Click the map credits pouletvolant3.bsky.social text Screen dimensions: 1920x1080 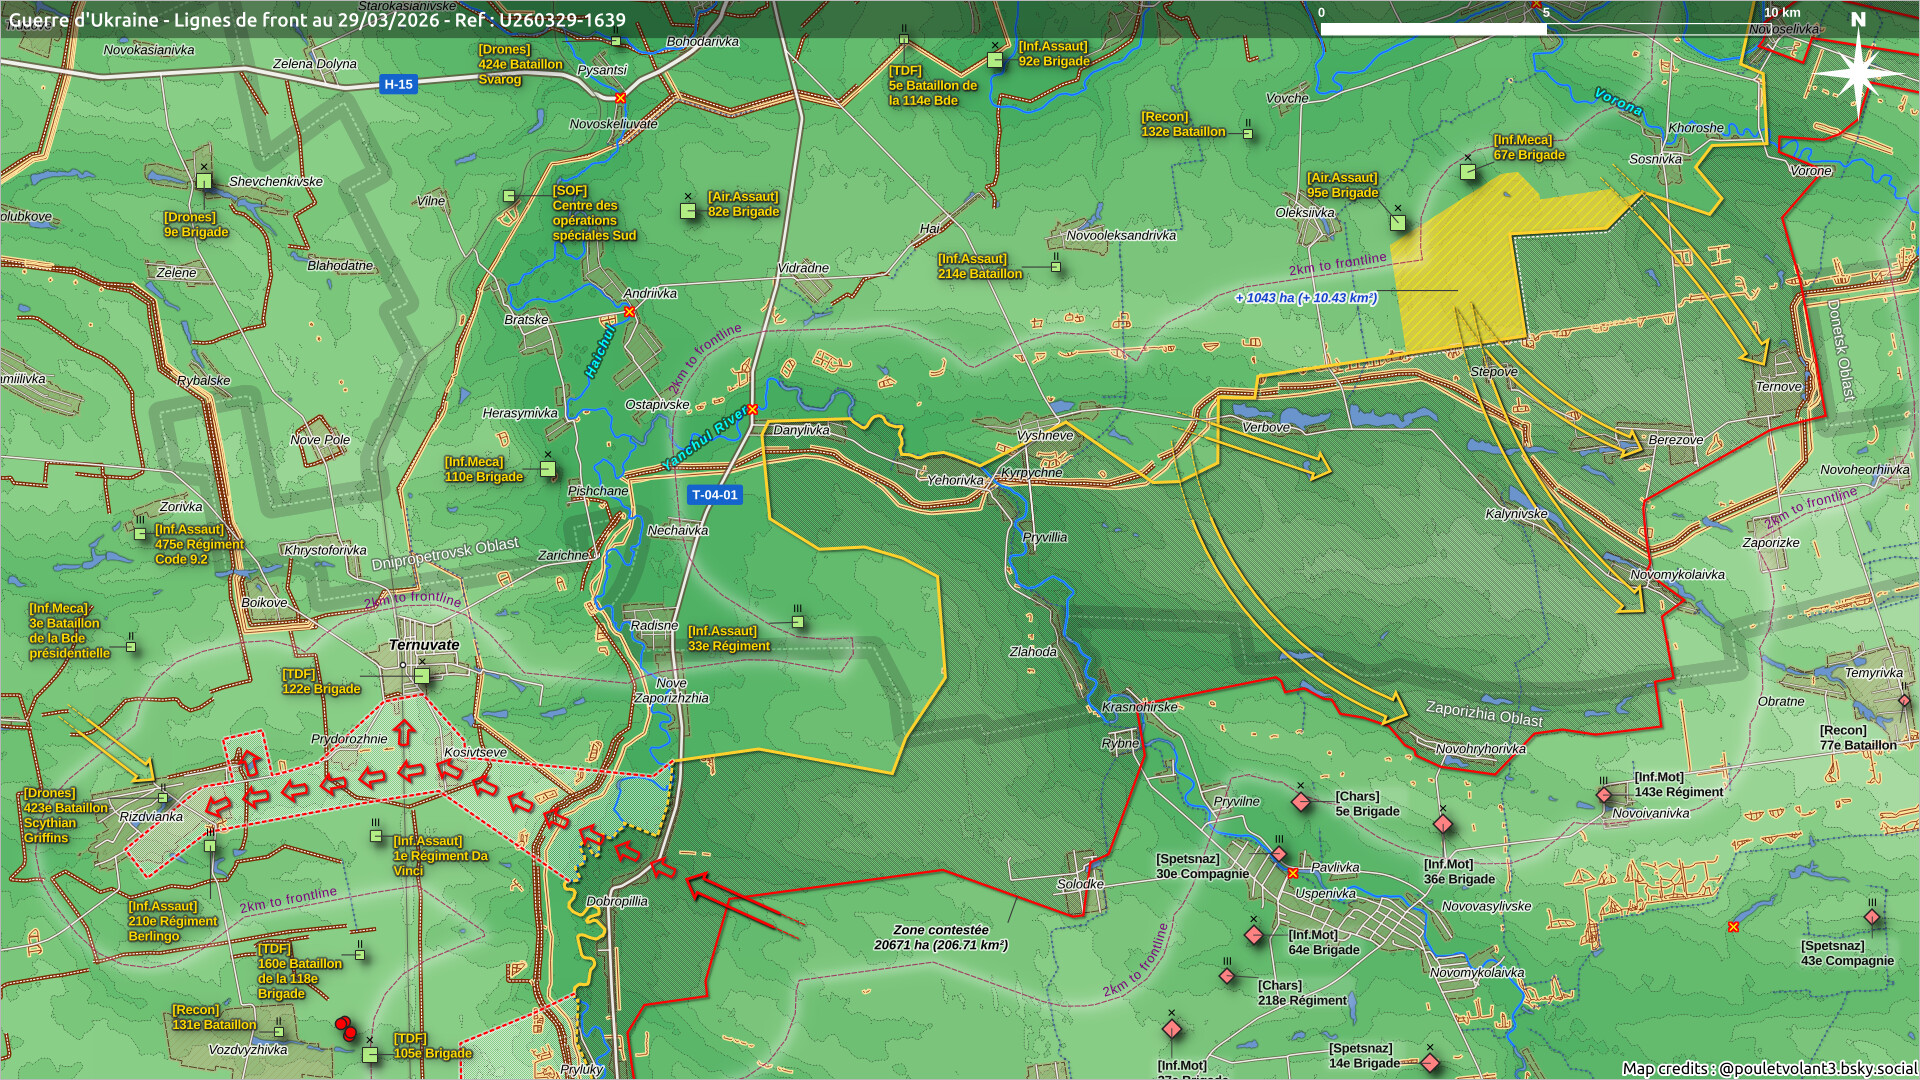pyautogui.click(x=1768, y=1068)
